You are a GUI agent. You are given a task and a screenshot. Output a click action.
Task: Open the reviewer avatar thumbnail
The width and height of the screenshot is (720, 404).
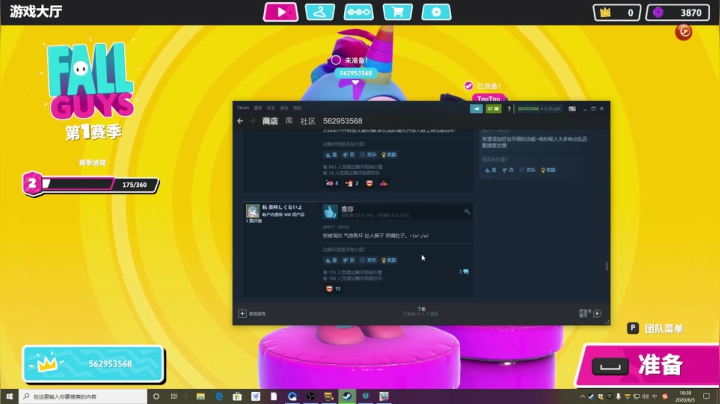coord(253,211)
